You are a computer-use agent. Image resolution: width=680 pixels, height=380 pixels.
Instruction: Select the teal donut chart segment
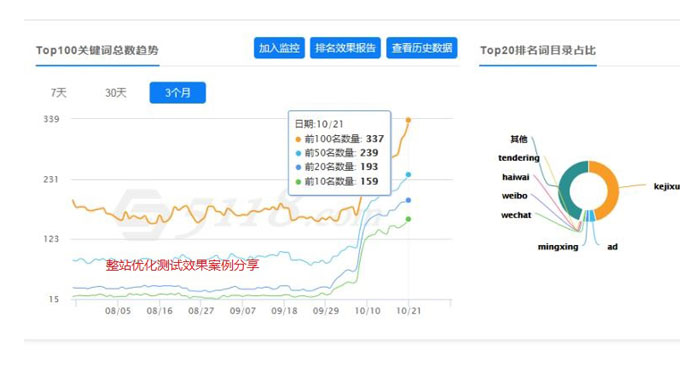(x=566, y=189)
